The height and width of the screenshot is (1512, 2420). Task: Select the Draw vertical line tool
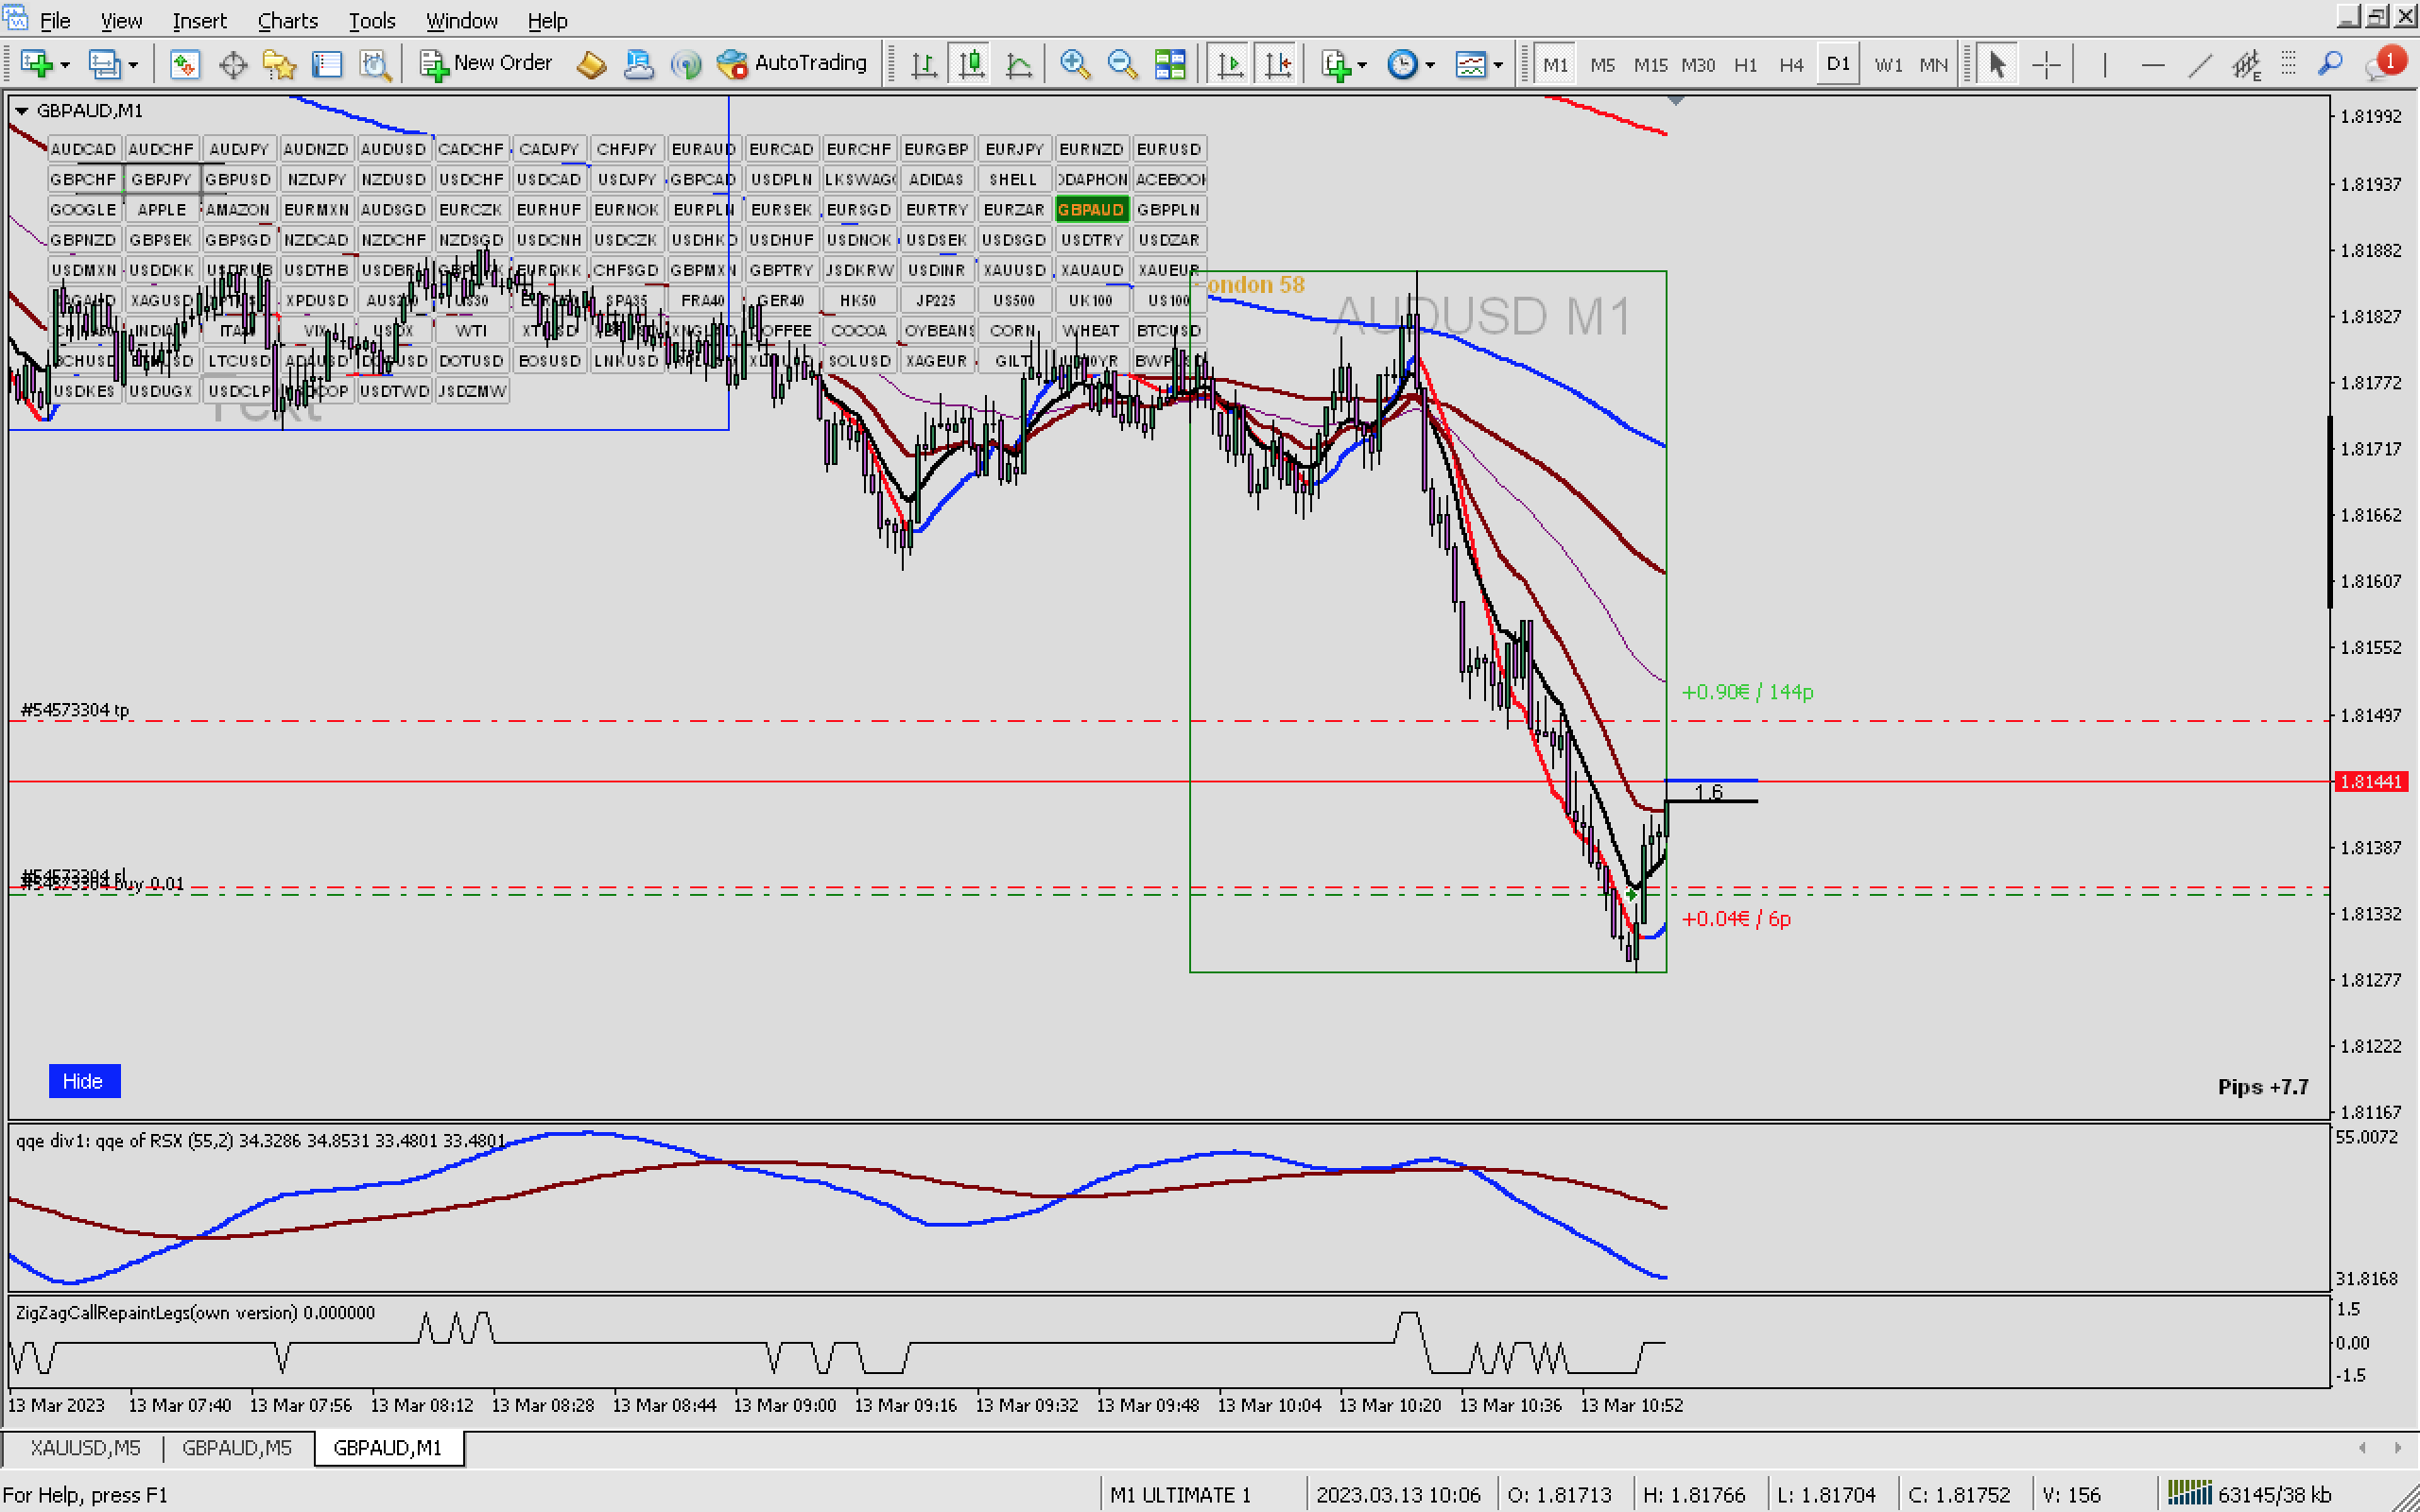pos(2104,65)
